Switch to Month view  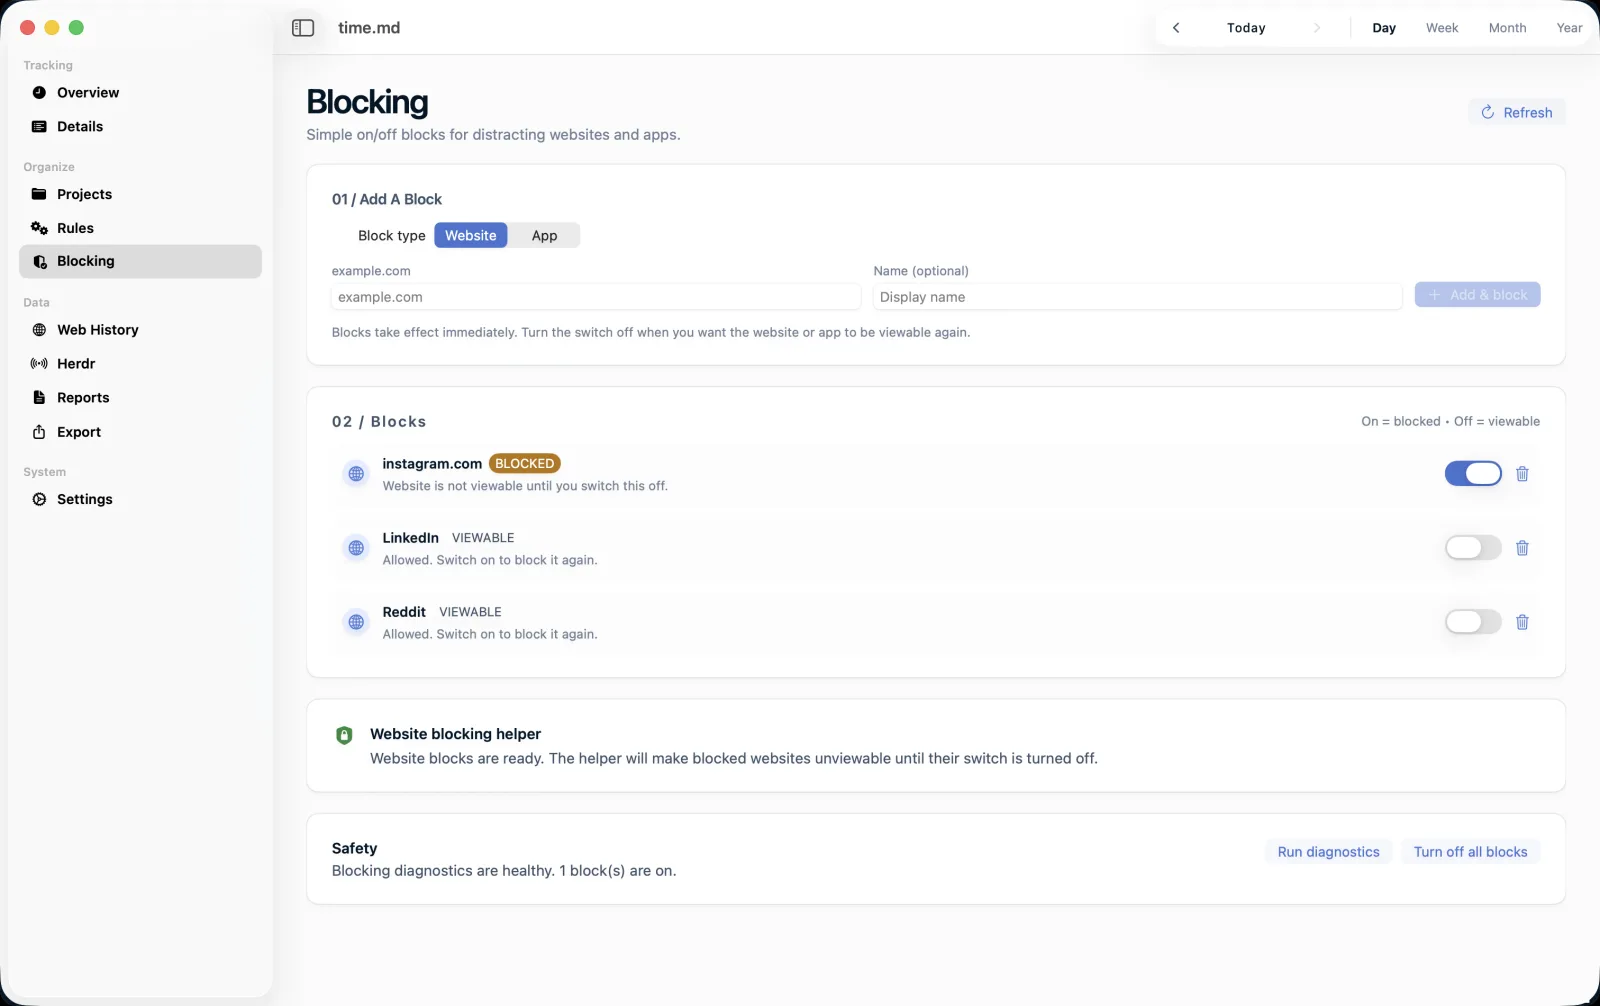(1507, 28)
